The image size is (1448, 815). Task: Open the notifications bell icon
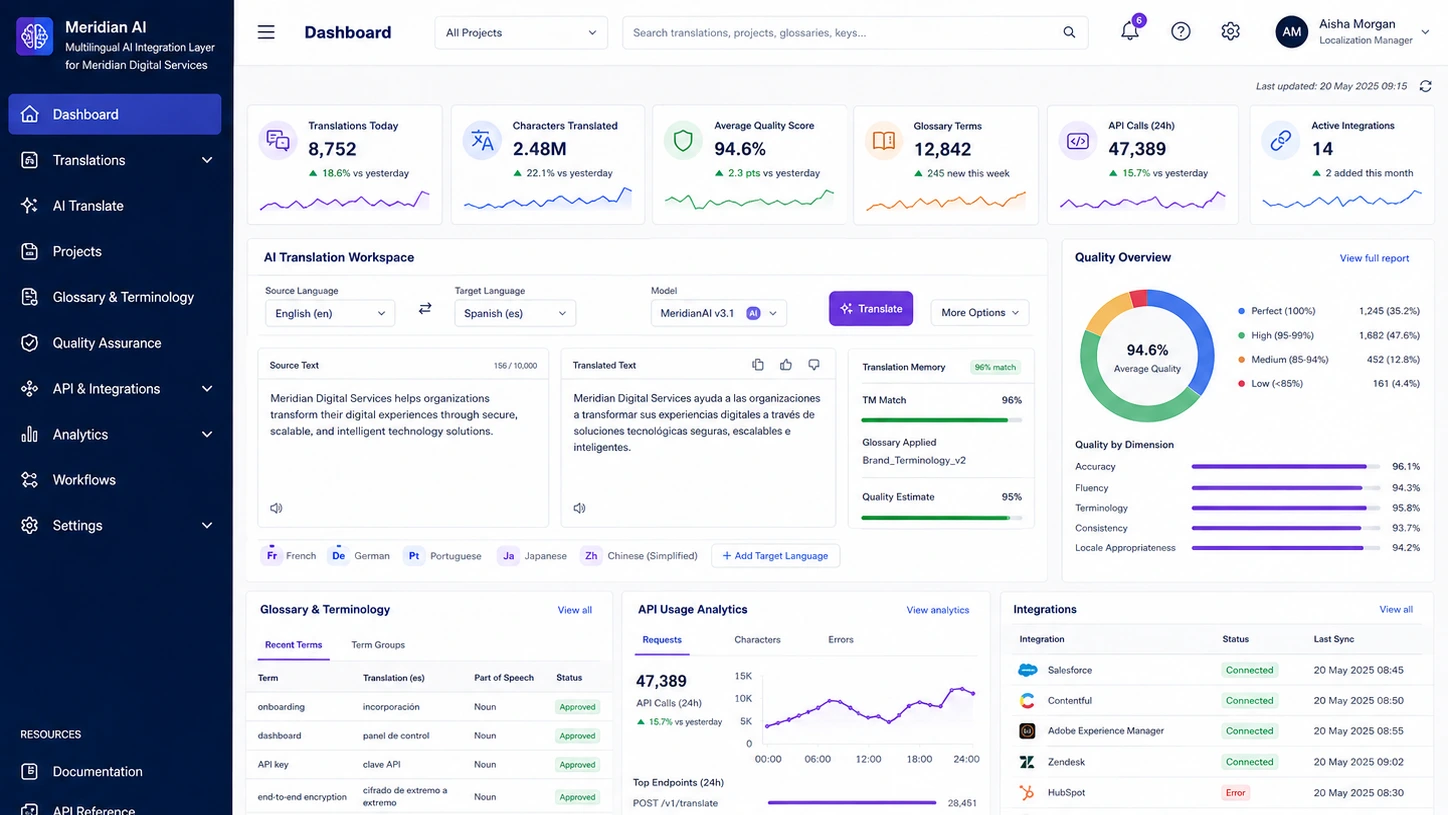coord(1130,31)
